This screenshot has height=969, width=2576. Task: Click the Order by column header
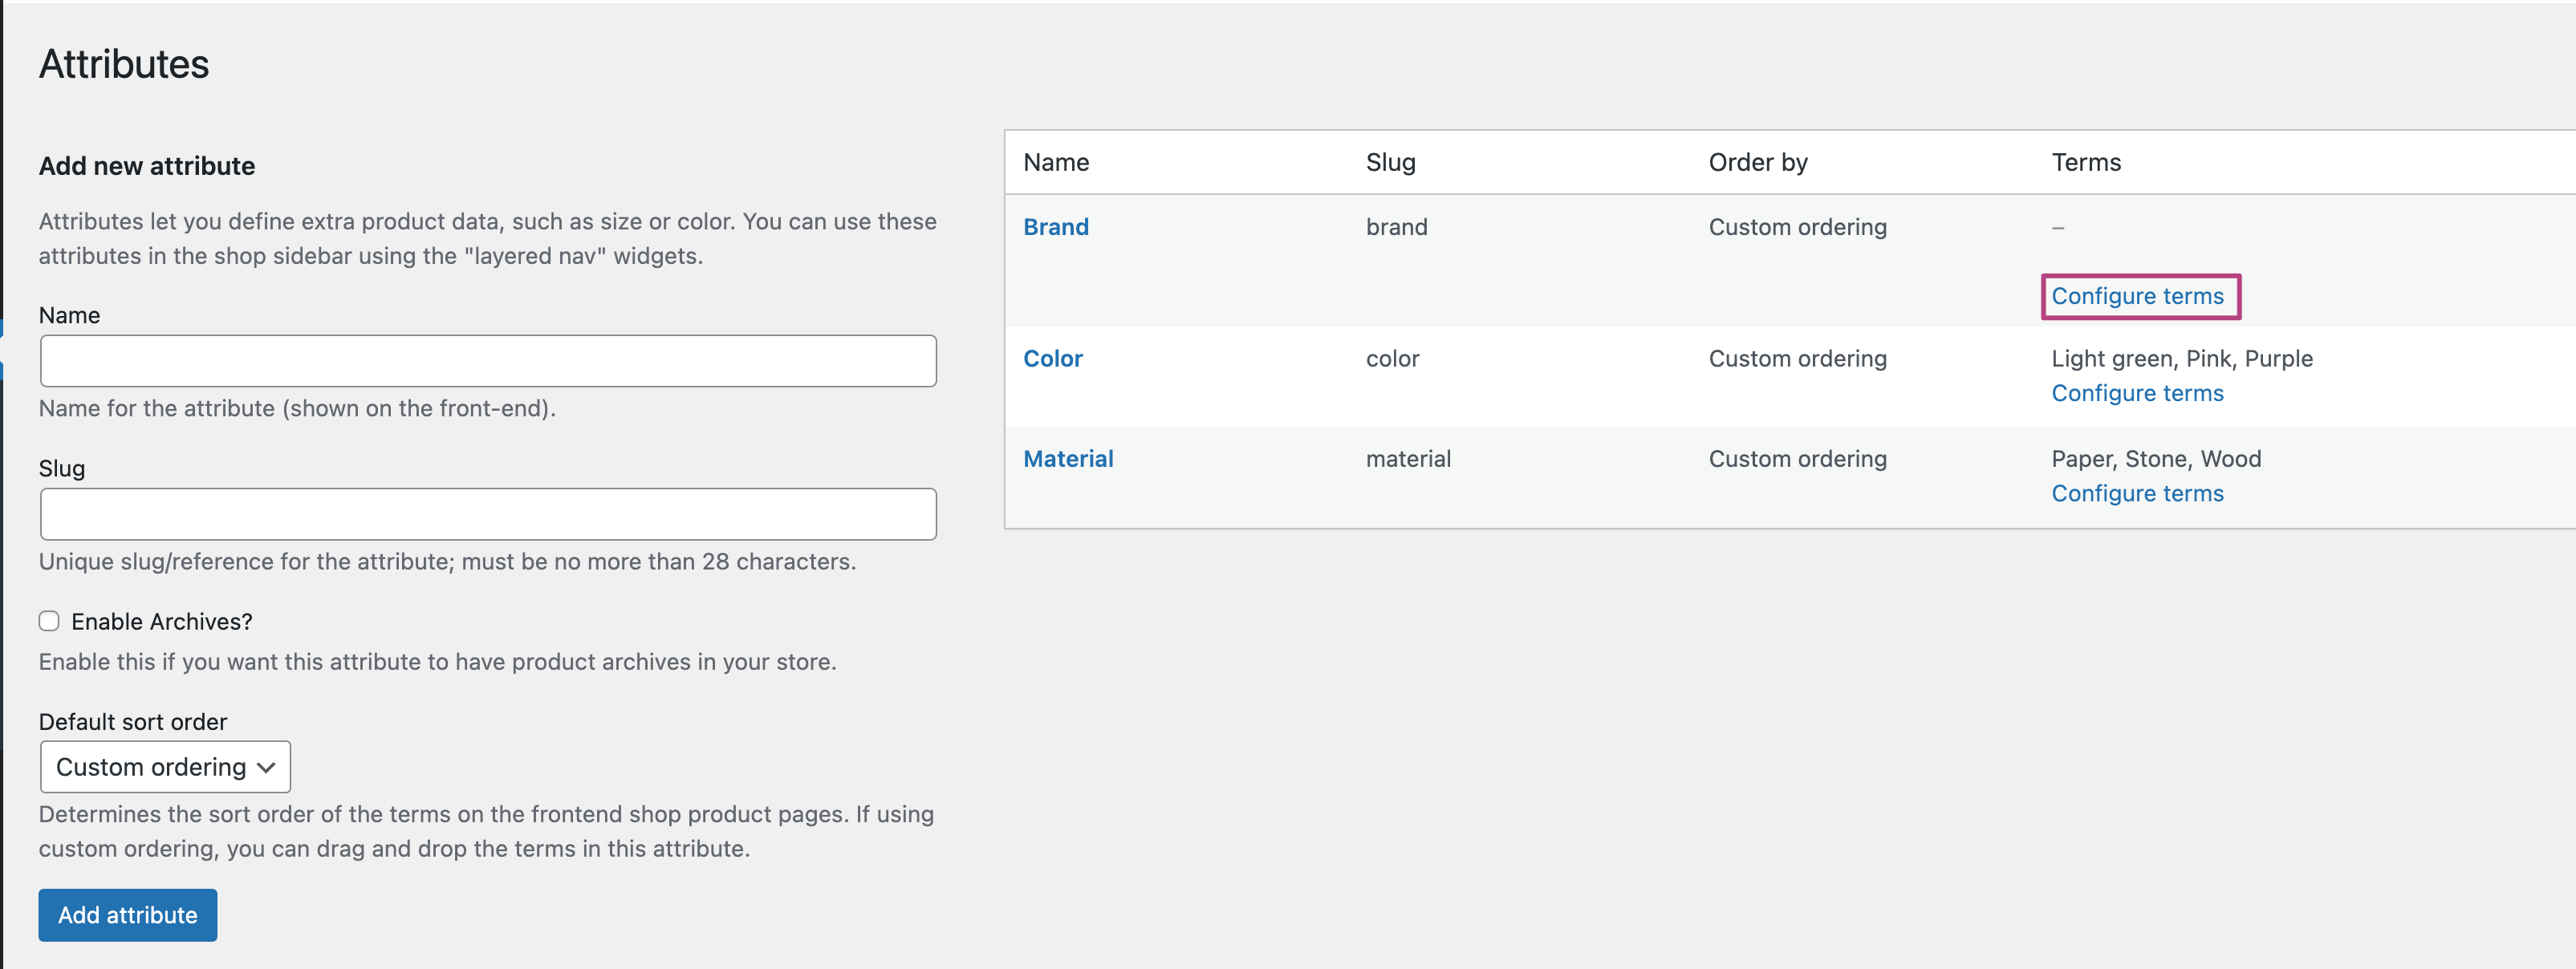1757,162
